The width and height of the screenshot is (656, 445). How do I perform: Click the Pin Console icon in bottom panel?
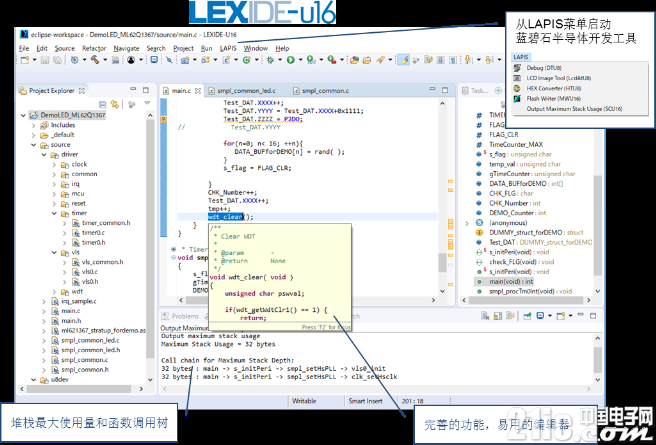527,316
